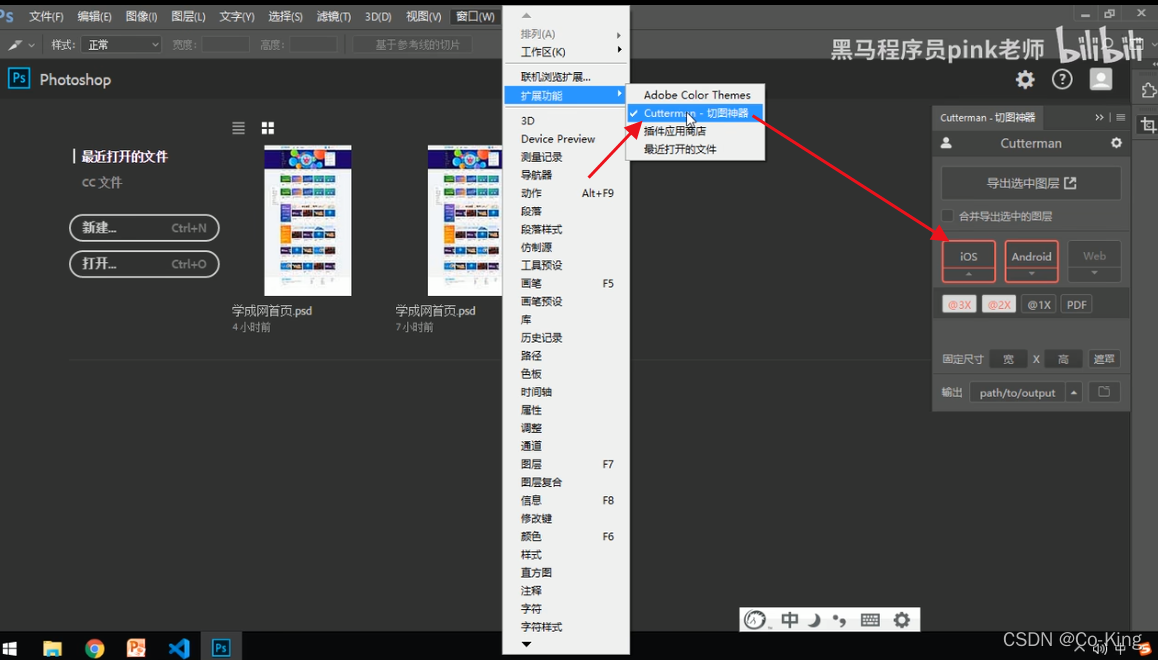Screen dimensions: 1158x660
Task: Click the 打开... button
Action: tap(144, 264)
